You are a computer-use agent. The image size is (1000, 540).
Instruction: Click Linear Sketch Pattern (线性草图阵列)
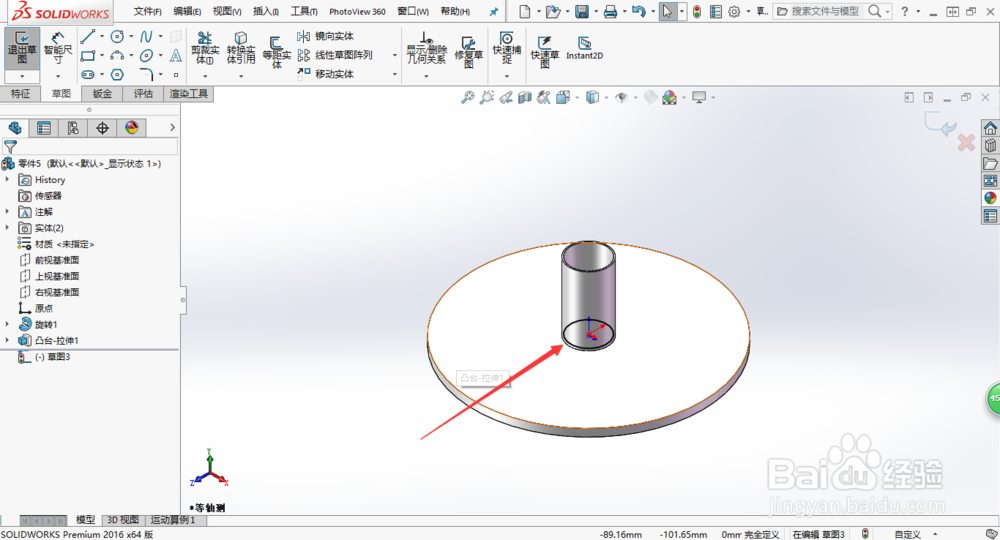pos(335,55)
